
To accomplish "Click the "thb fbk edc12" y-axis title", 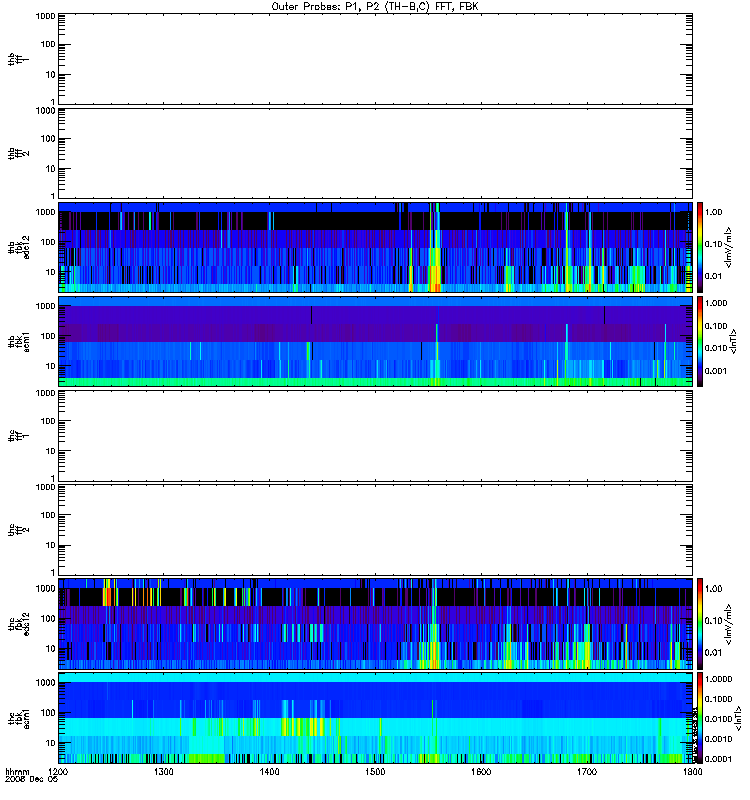I will coord(19,247).
